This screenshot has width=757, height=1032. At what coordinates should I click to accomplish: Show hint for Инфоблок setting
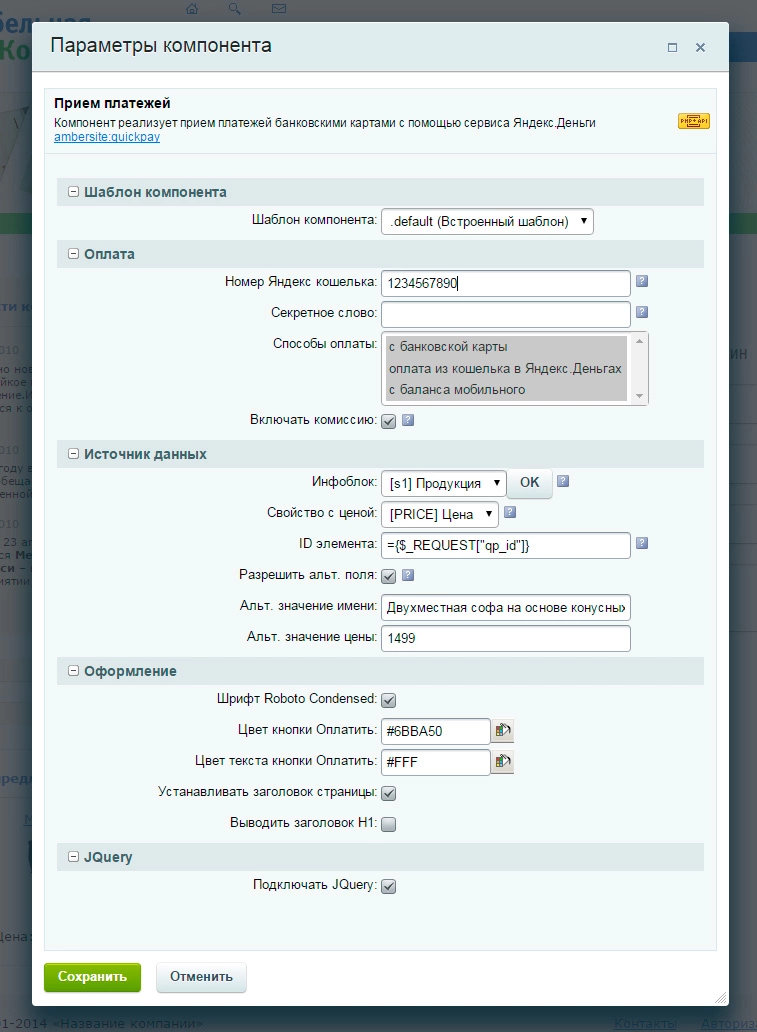pyautogui.click(x=563, y=481)
